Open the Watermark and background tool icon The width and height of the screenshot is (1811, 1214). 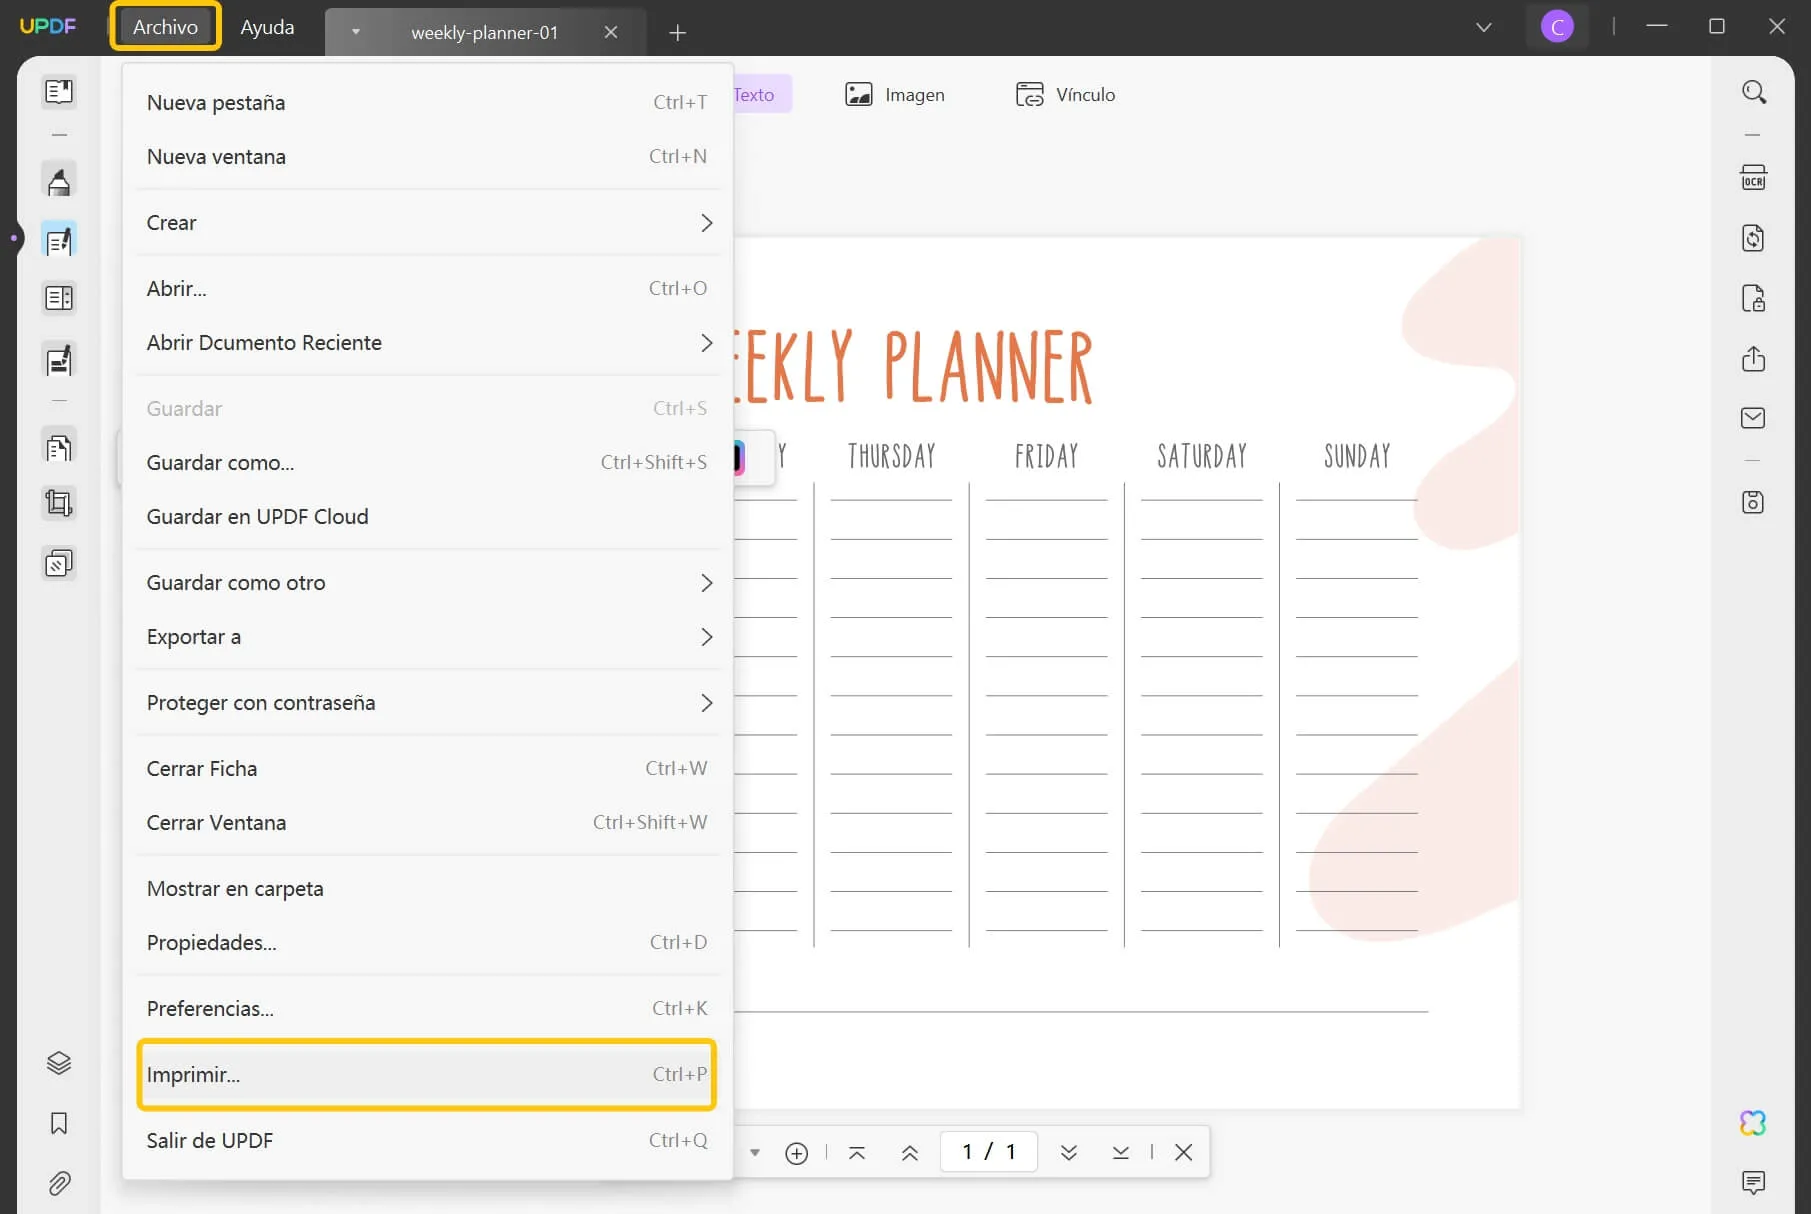tap(59, 563)
